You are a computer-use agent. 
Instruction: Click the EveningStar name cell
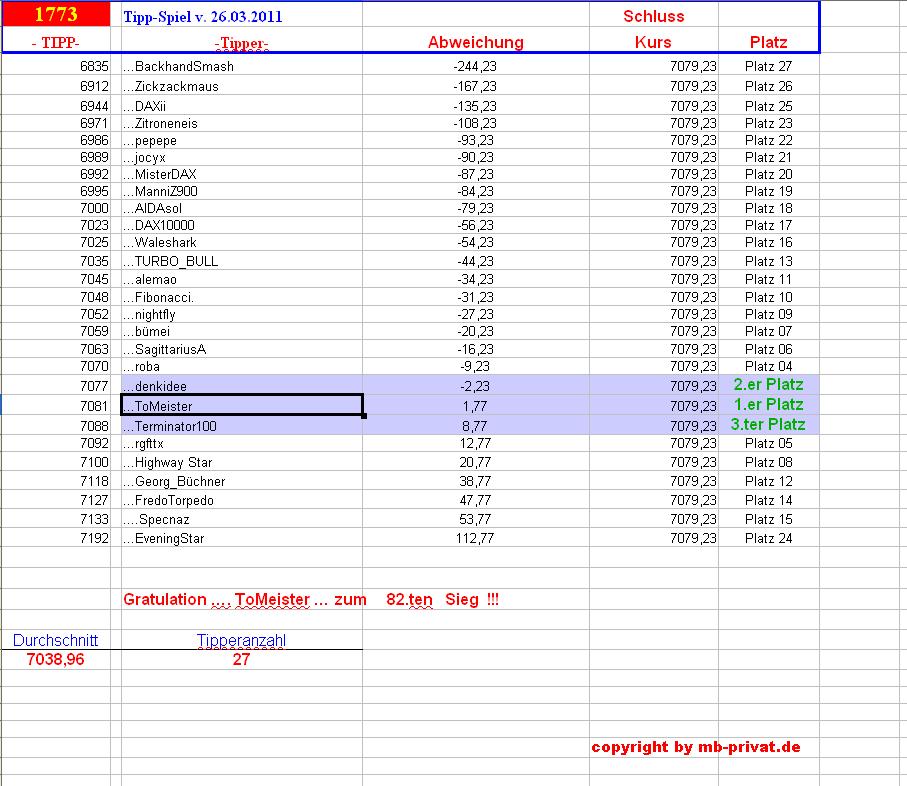(x=242, y=538)
